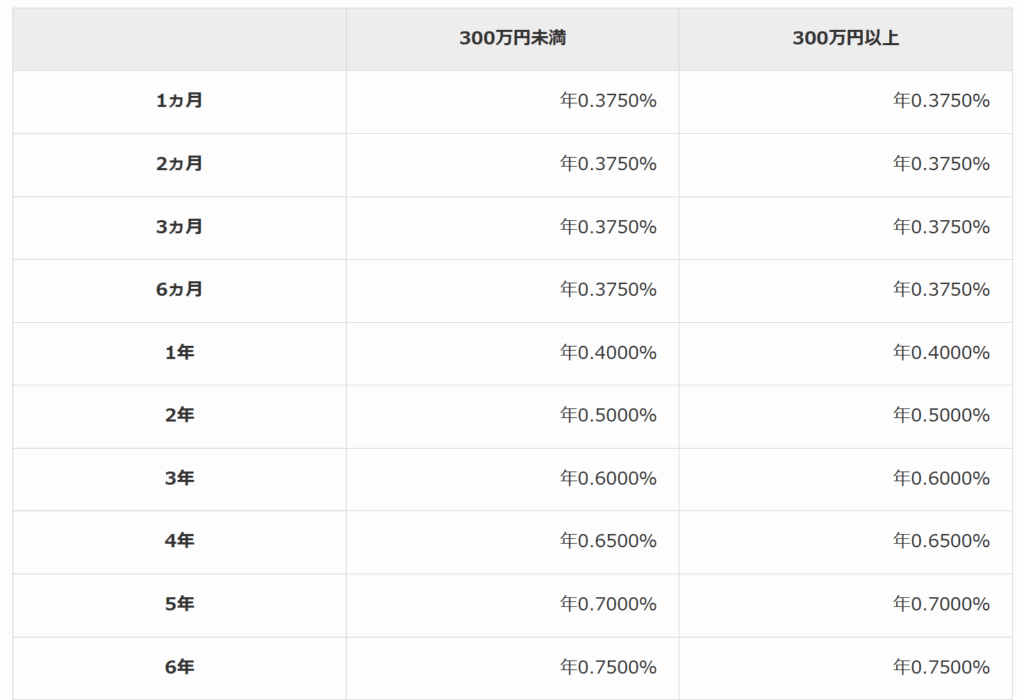Image resolution: width=1024 pixels, height=700 pixels.
Task: Select 4年 rate under 300万円以上
Action: click(941, 541)
